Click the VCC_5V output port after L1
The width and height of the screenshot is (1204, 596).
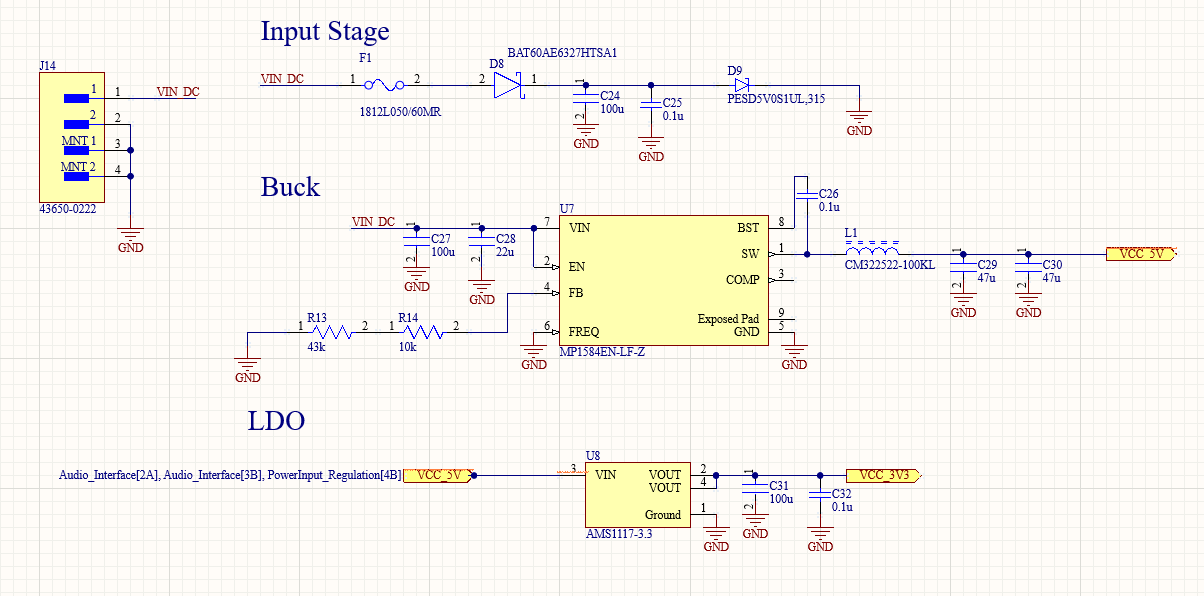1143,254
